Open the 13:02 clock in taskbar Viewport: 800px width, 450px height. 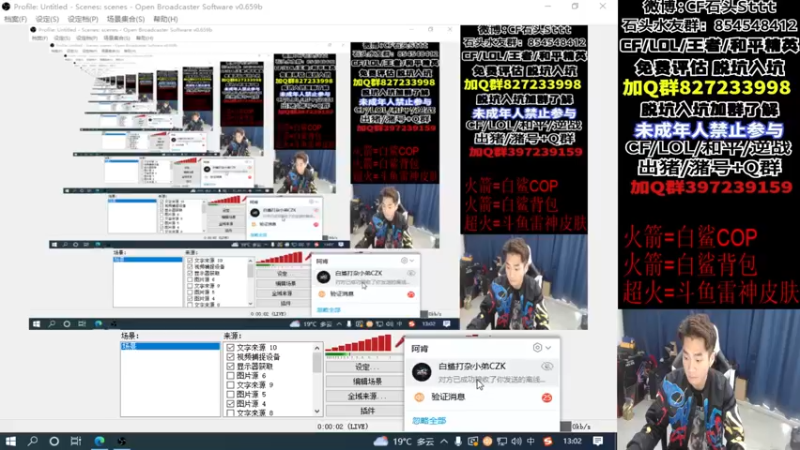(x=572, y=441)
